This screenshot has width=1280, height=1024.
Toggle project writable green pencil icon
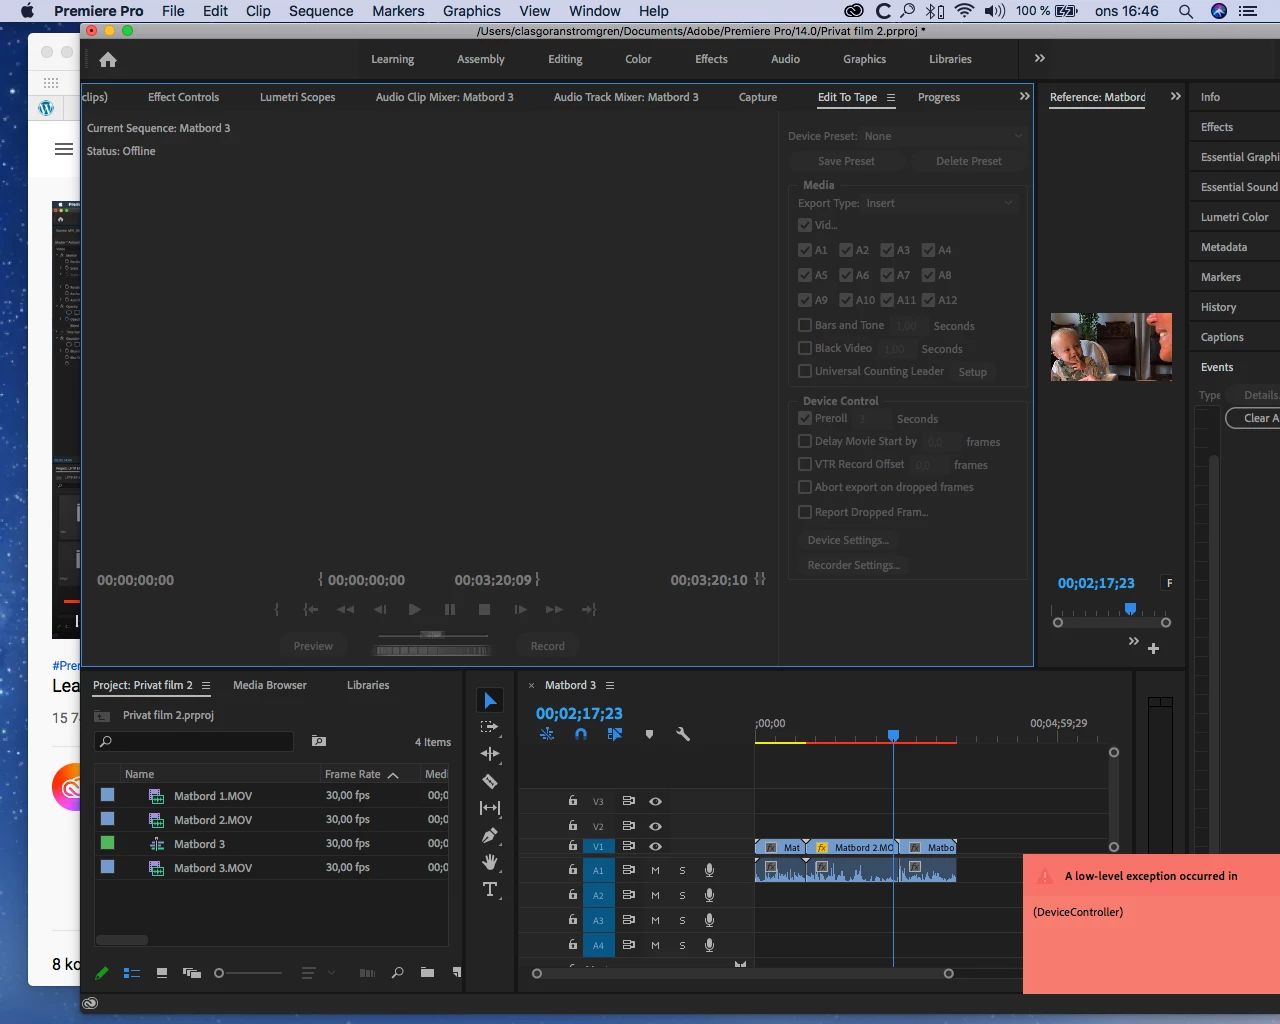pyautogui.click(x=102, y=973)
